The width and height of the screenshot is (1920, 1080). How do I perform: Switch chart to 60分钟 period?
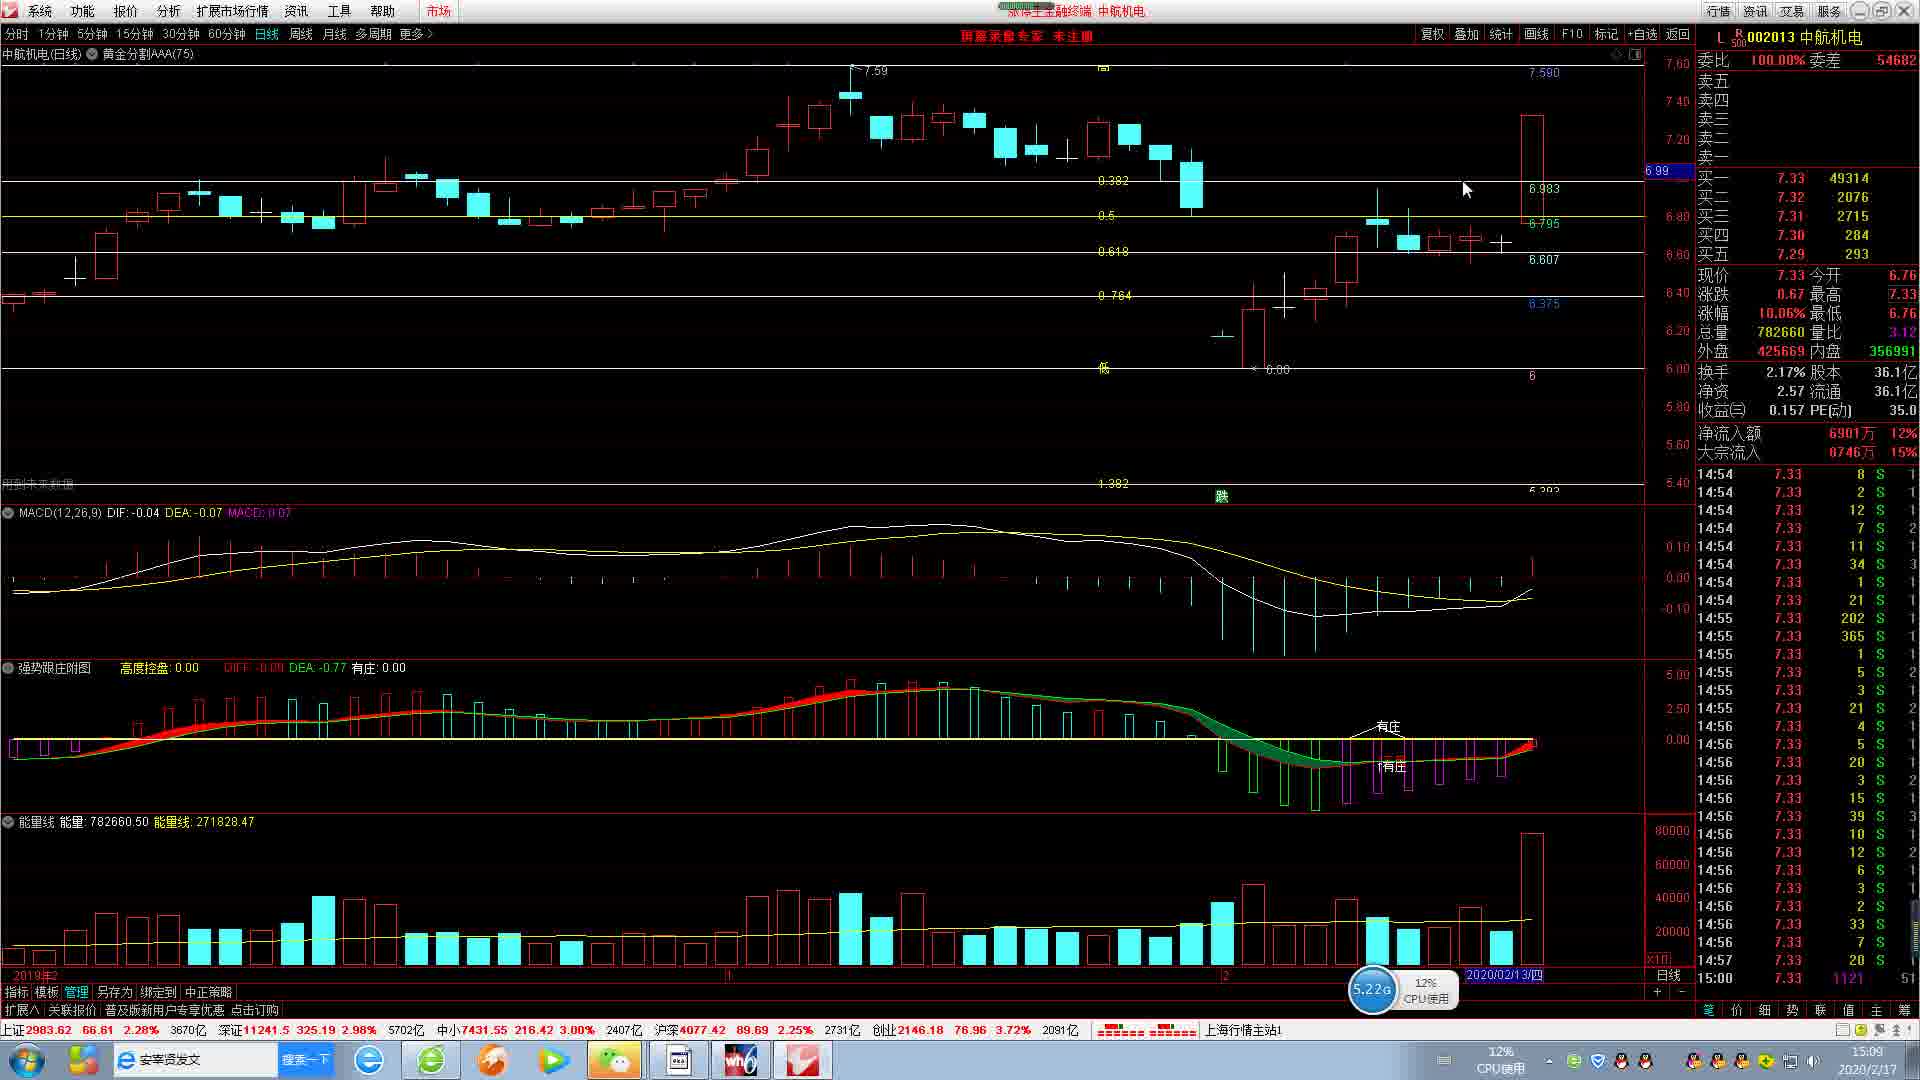pos(226,34)
